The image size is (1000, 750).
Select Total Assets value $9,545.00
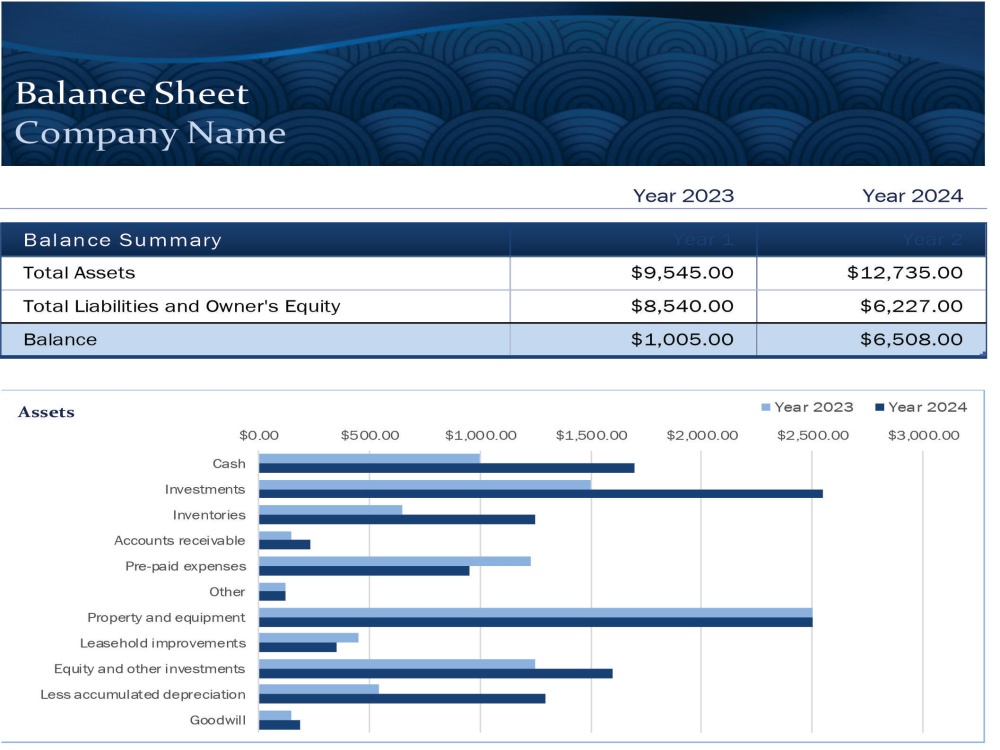[682, 273]
